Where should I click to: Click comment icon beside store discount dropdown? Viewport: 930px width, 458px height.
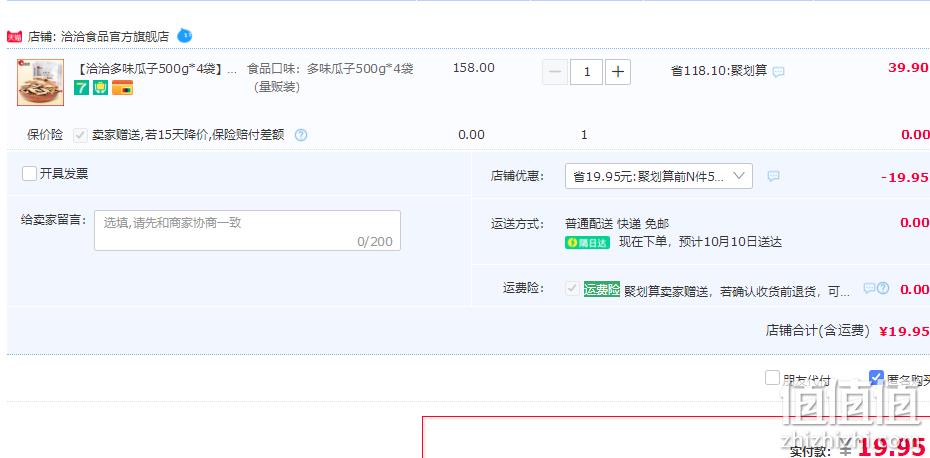[773, 176]
